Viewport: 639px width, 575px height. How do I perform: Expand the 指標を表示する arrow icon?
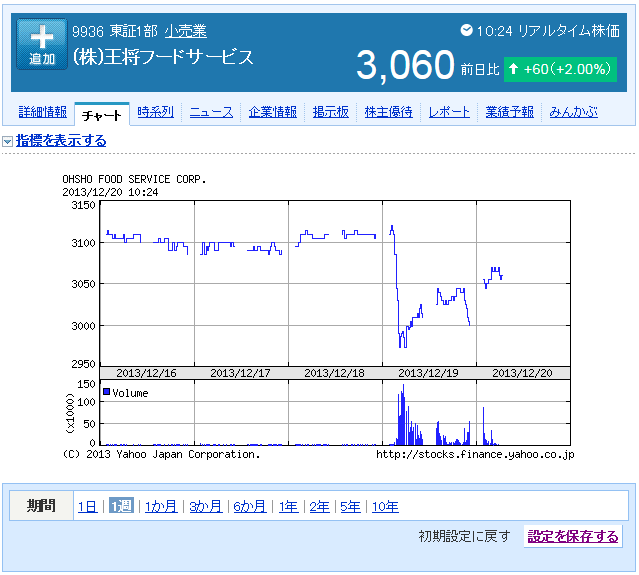point(7,141)
